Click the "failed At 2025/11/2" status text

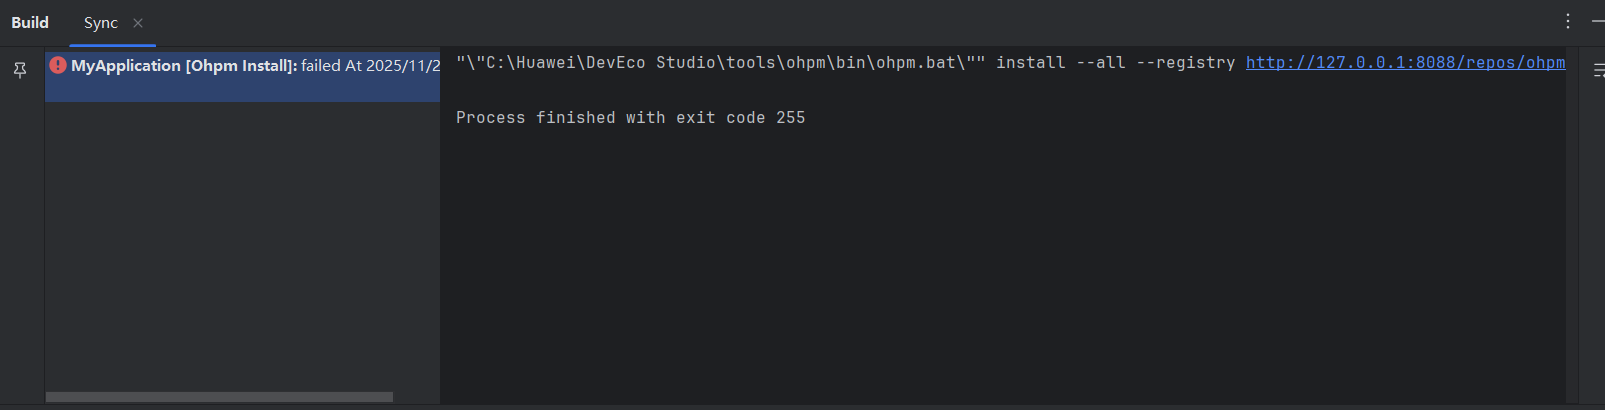370,66
